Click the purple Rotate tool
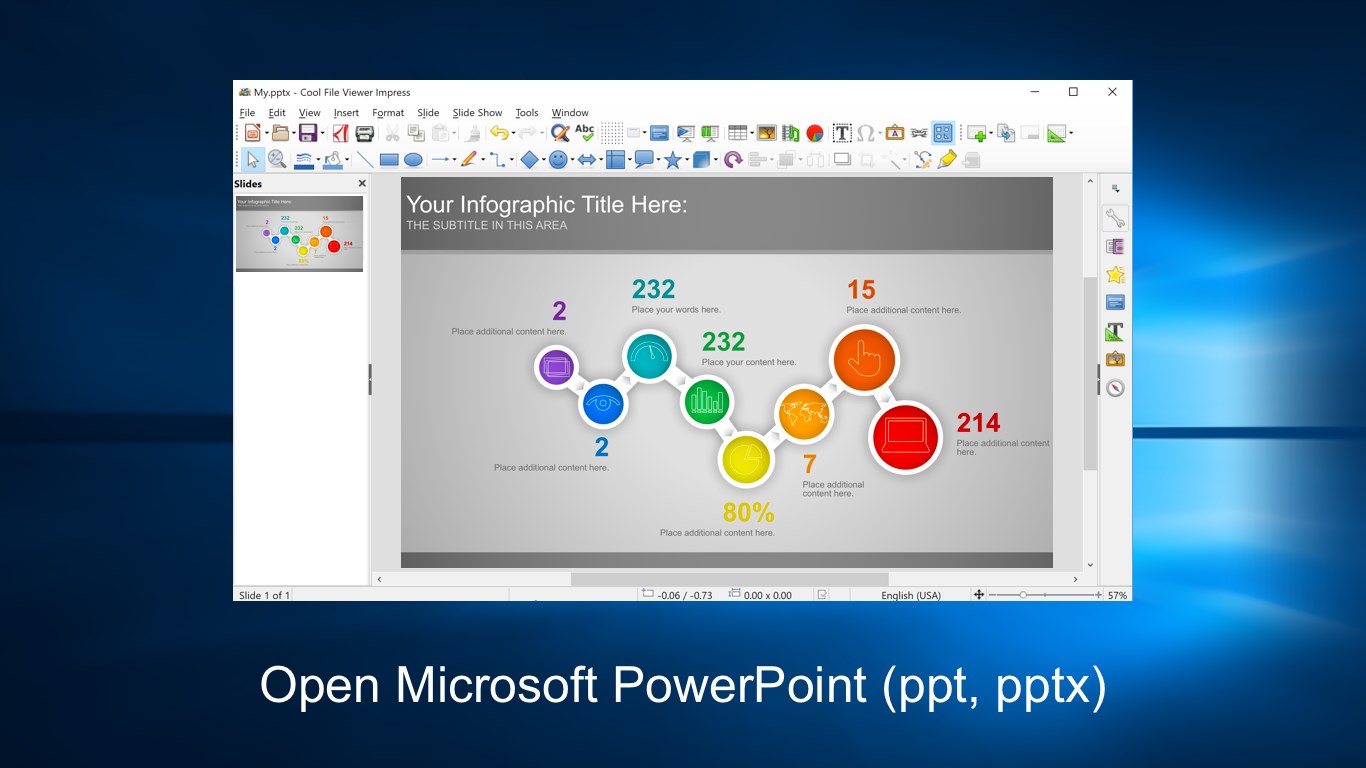Viewport: 1366px width, 768px height. (x=733, y=160)
